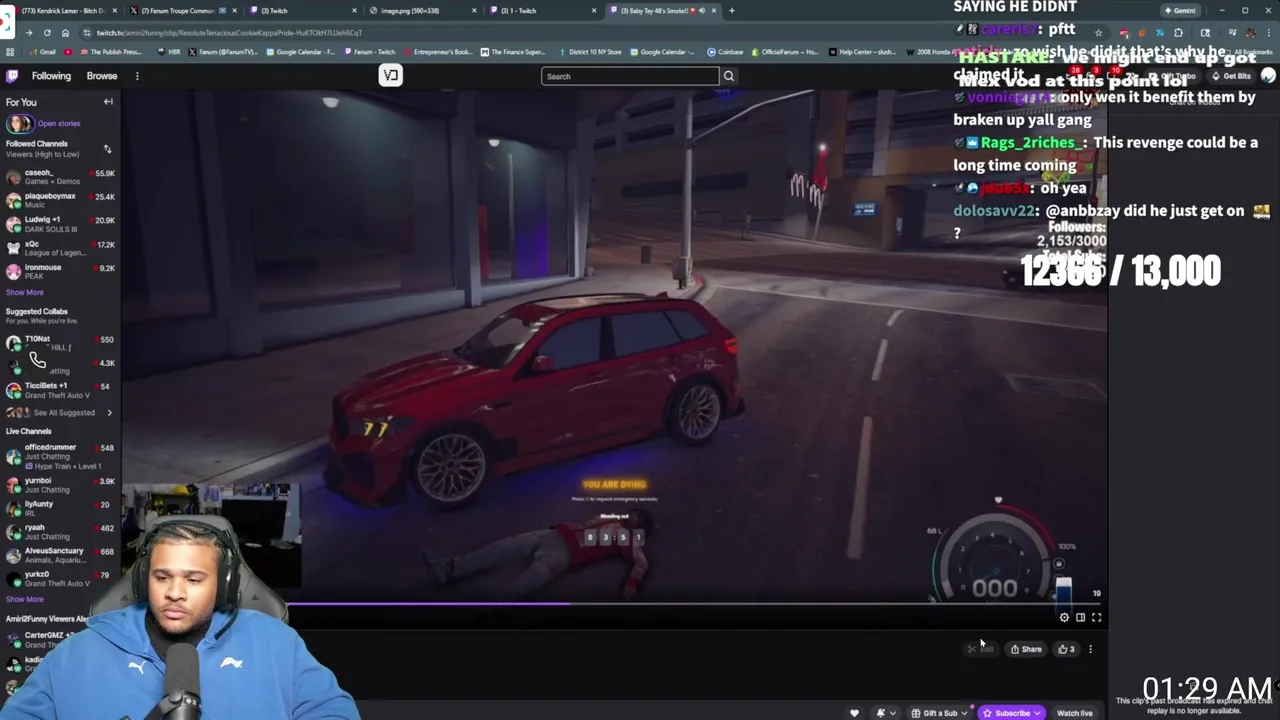Open ryaah live channel
This screenshot has width=1280, height=720.
point(60,532)
